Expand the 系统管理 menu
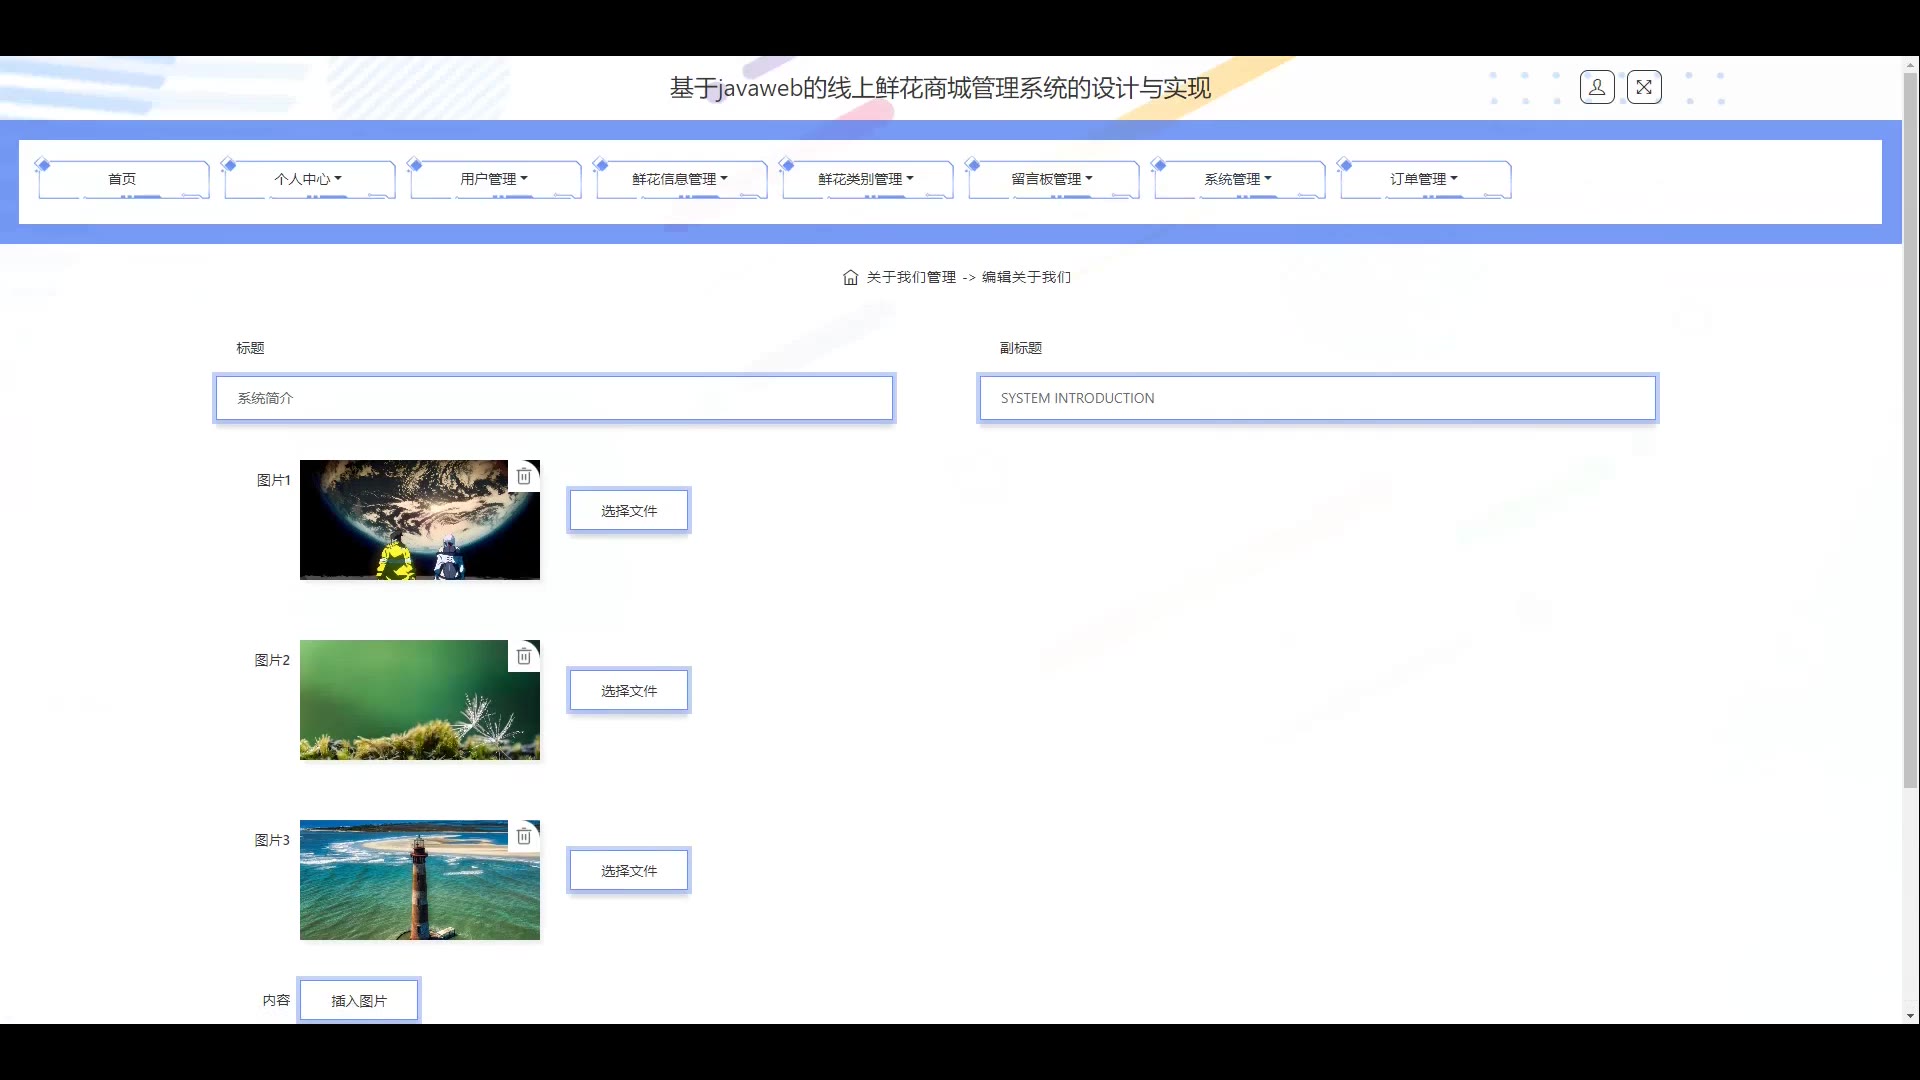The width and height of the screenshot is (1920, 1080). (1238, 179)
